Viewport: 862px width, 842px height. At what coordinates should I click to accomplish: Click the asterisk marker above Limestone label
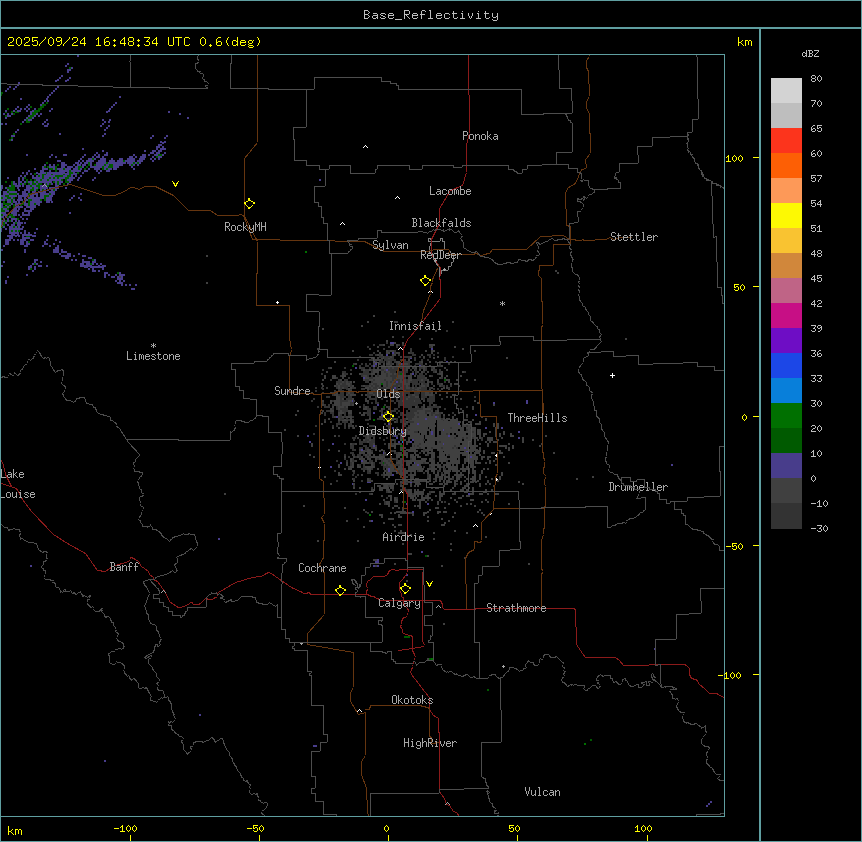pos(153,345)
